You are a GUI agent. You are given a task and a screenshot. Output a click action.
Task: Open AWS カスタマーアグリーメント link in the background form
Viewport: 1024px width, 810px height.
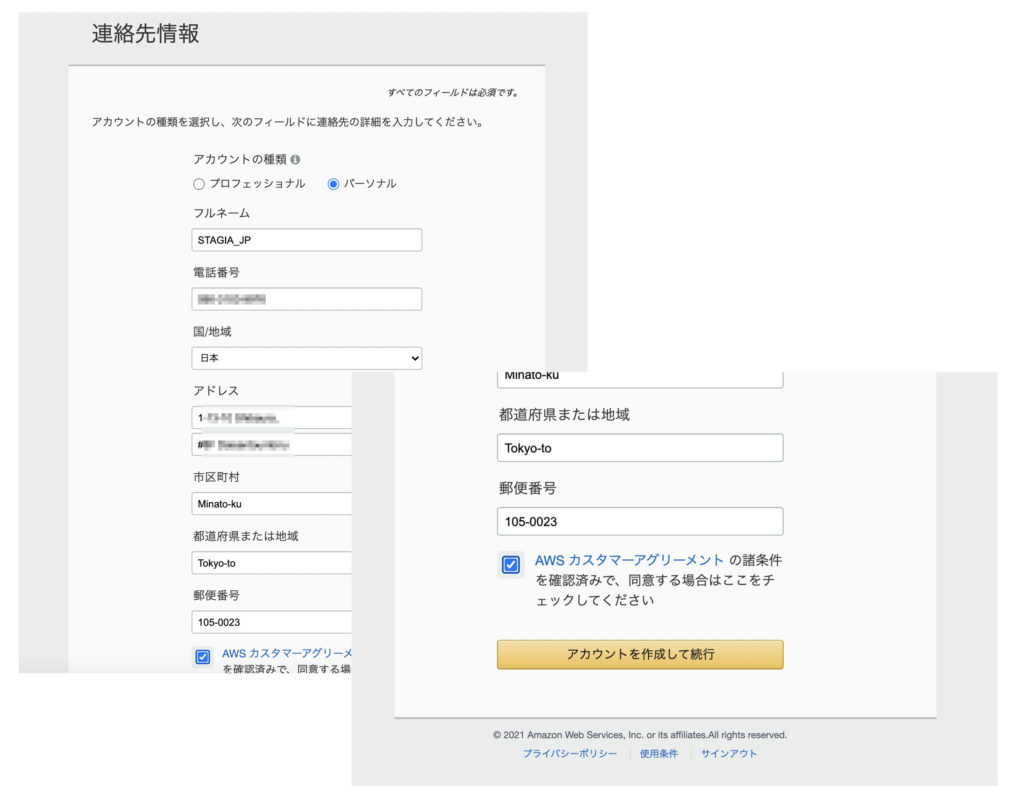286,654
